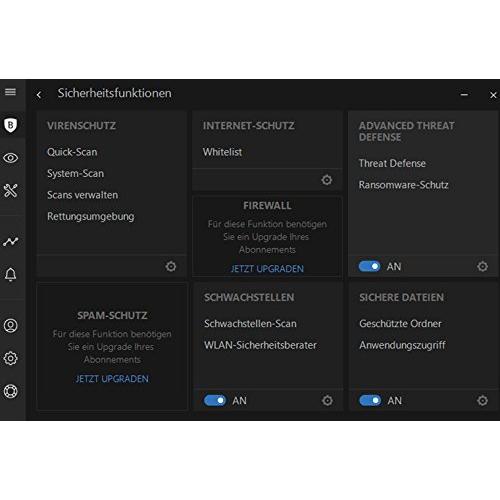500x500 pixels.
Task: Open WLAN-Sicherheitsberater
Action: pos(260,345)
